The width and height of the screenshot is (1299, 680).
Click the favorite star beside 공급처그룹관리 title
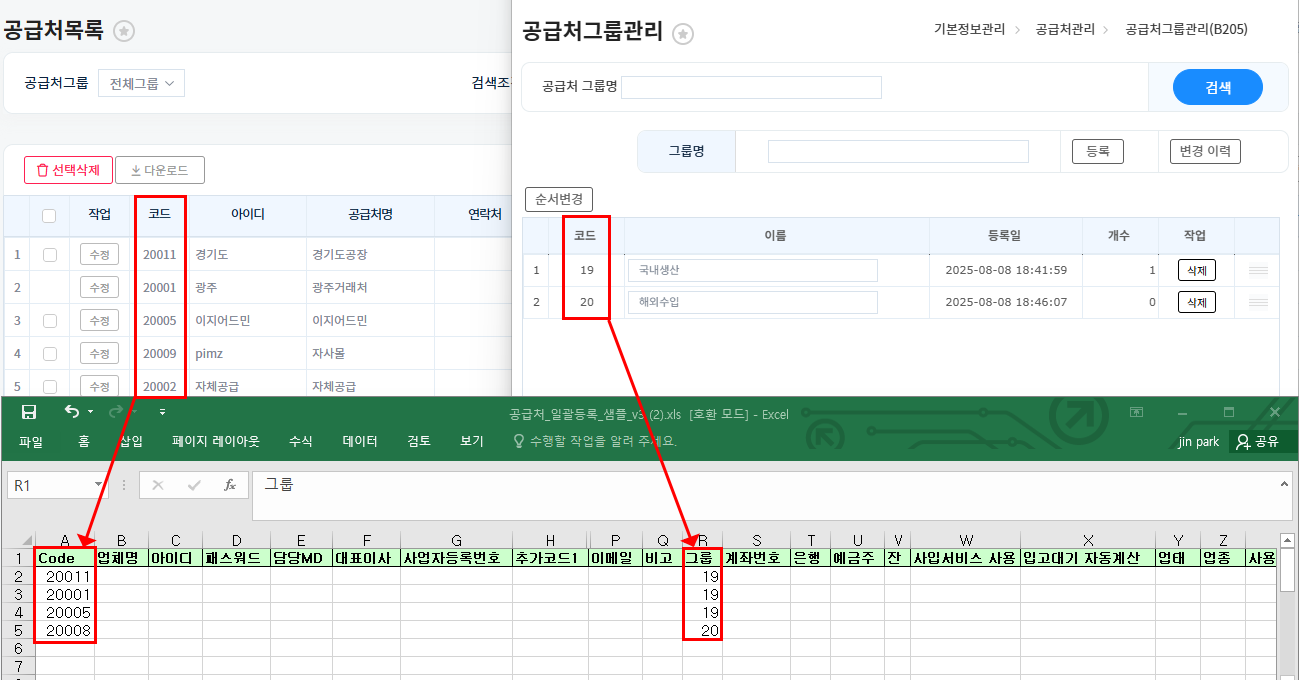pyautogui.click(x=683, y=34)
